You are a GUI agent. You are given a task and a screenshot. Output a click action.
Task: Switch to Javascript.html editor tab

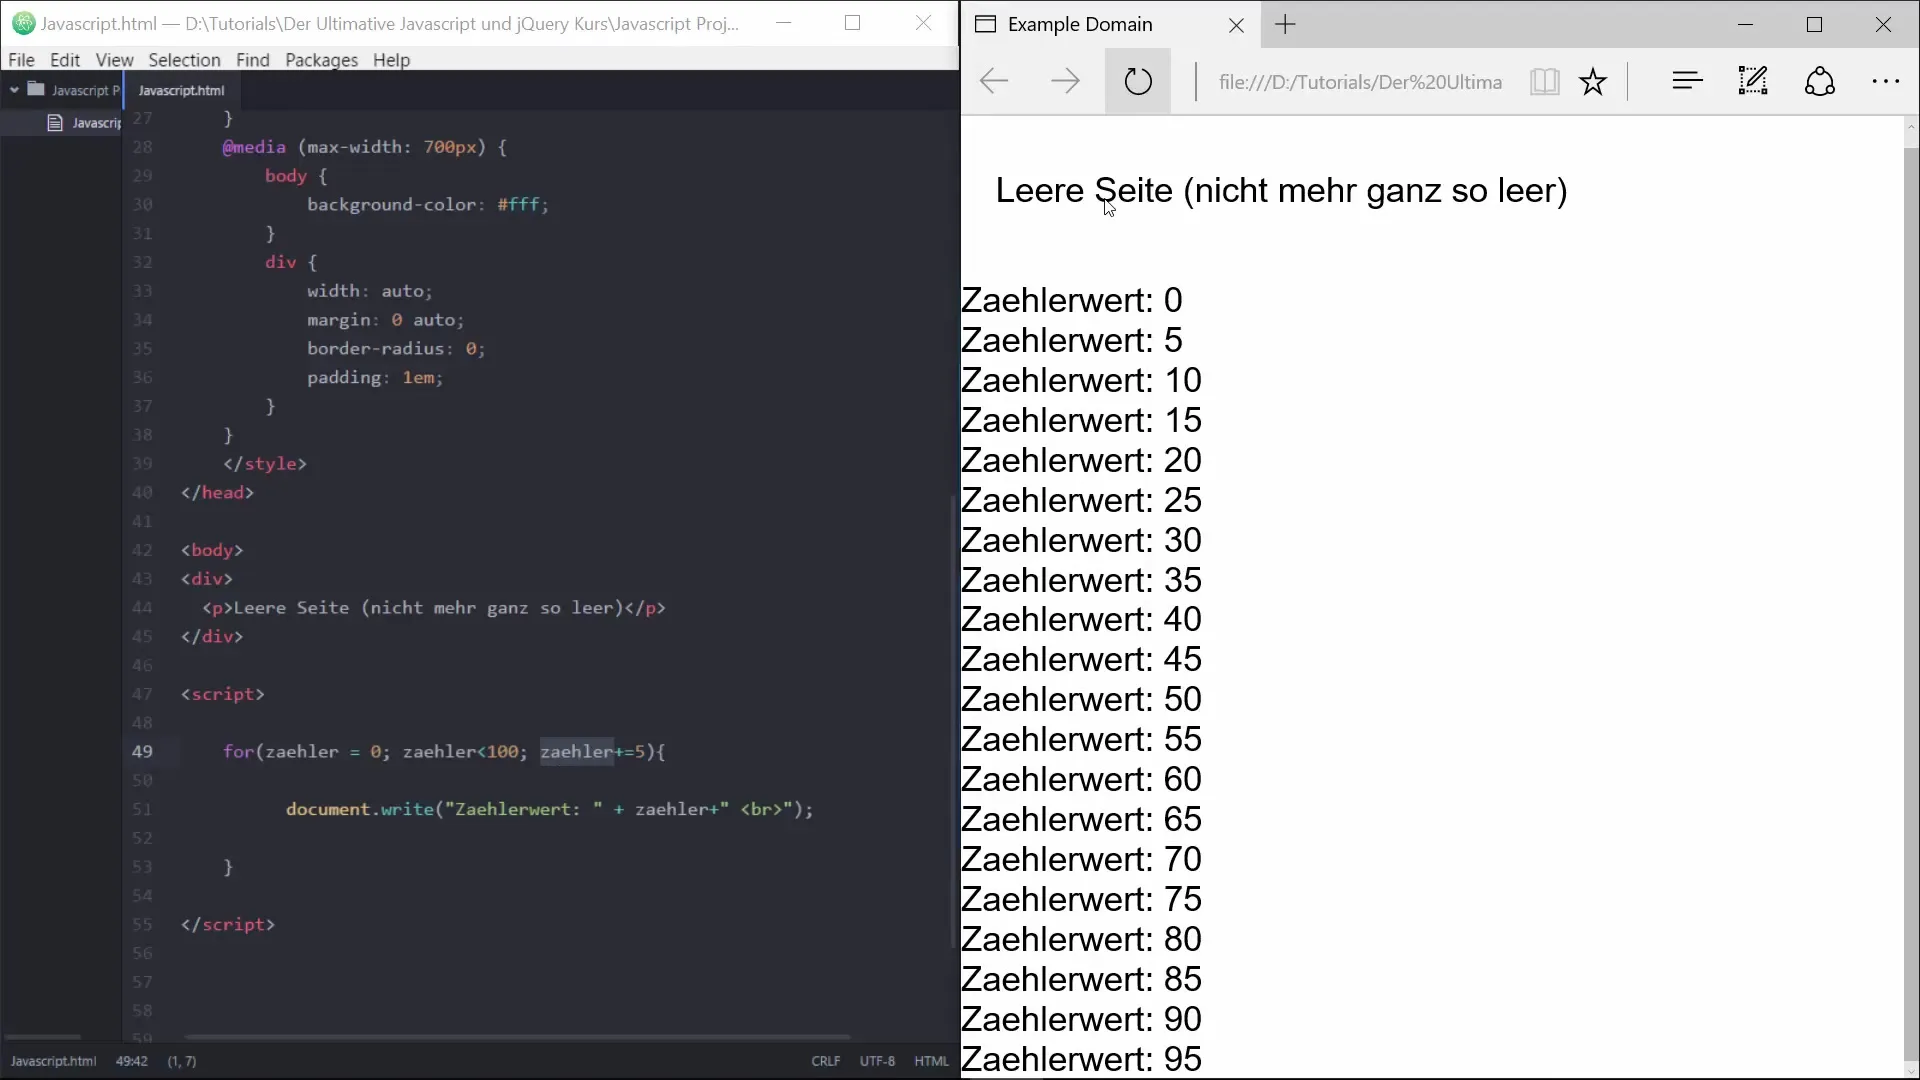[x=181, y=90]
